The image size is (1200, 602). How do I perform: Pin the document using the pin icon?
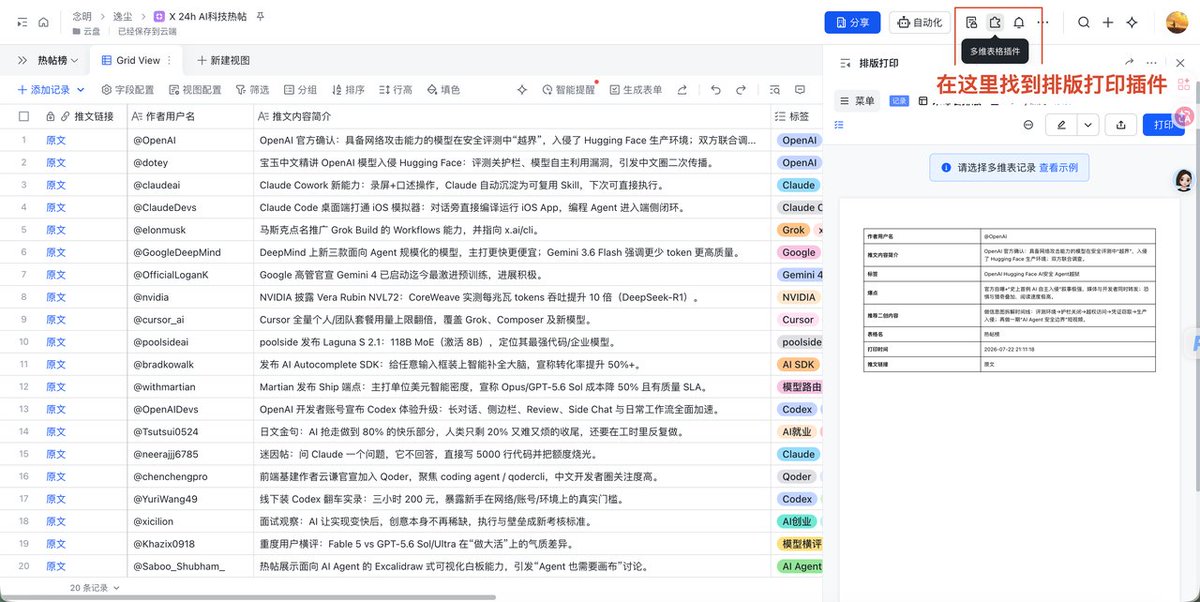tap(261, 17)
